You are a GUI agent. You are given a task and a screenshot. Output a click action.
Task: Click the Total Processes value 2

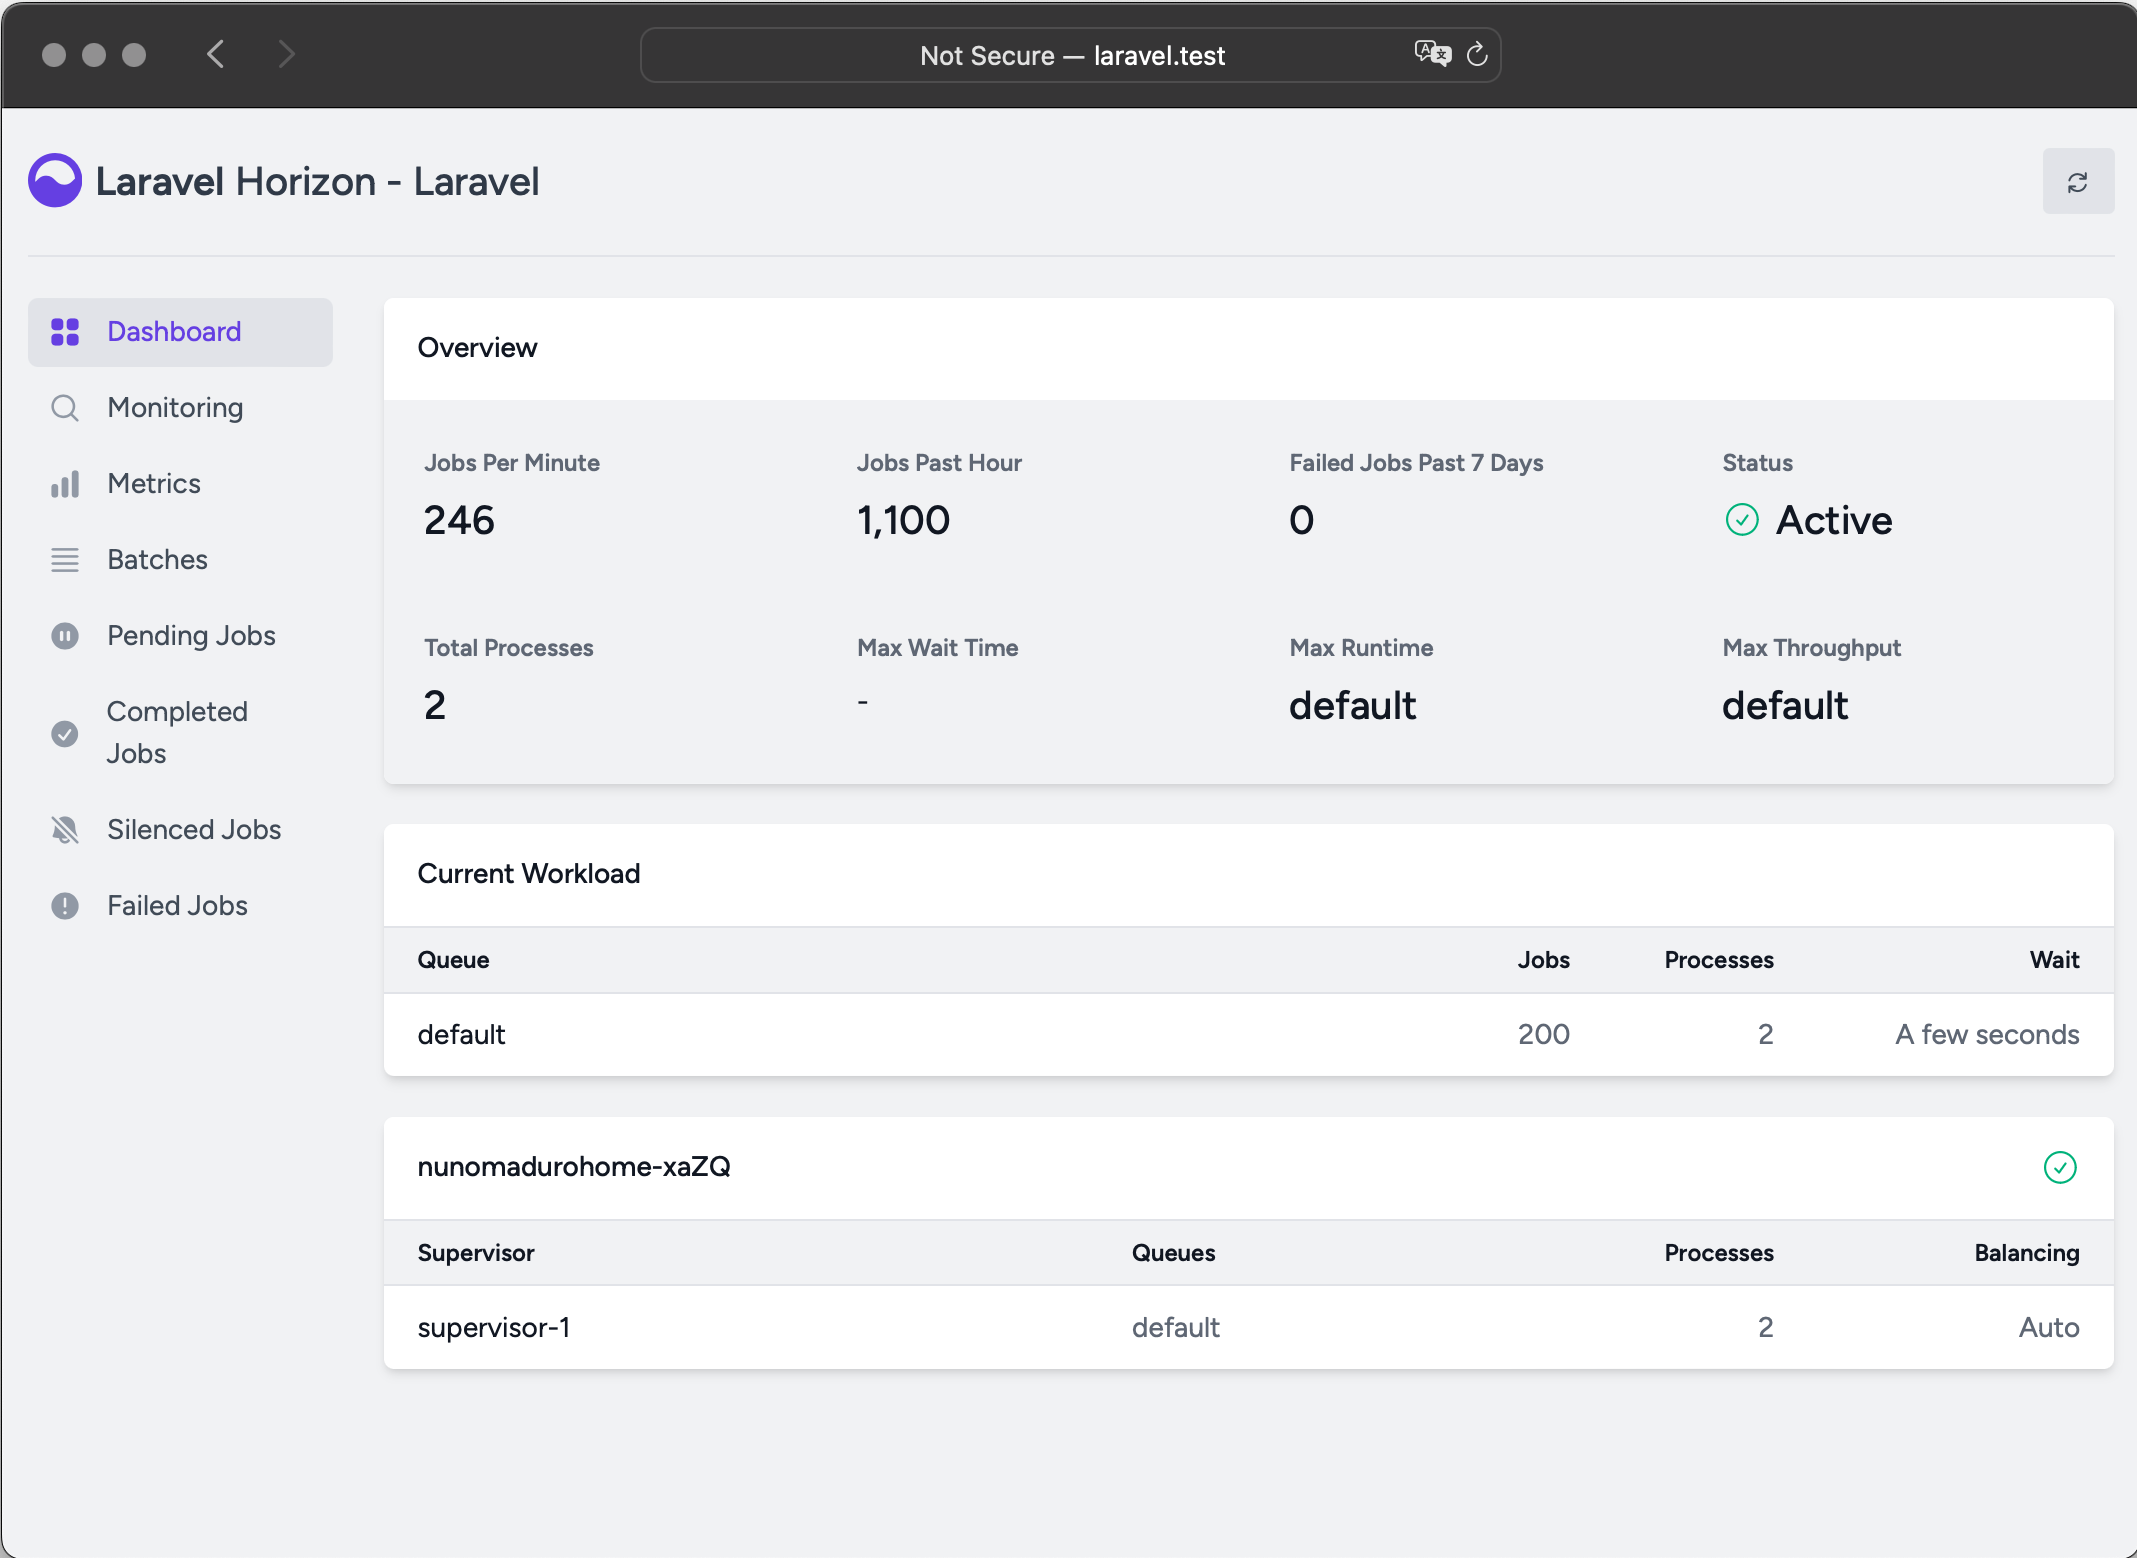(x=435, y=705)
